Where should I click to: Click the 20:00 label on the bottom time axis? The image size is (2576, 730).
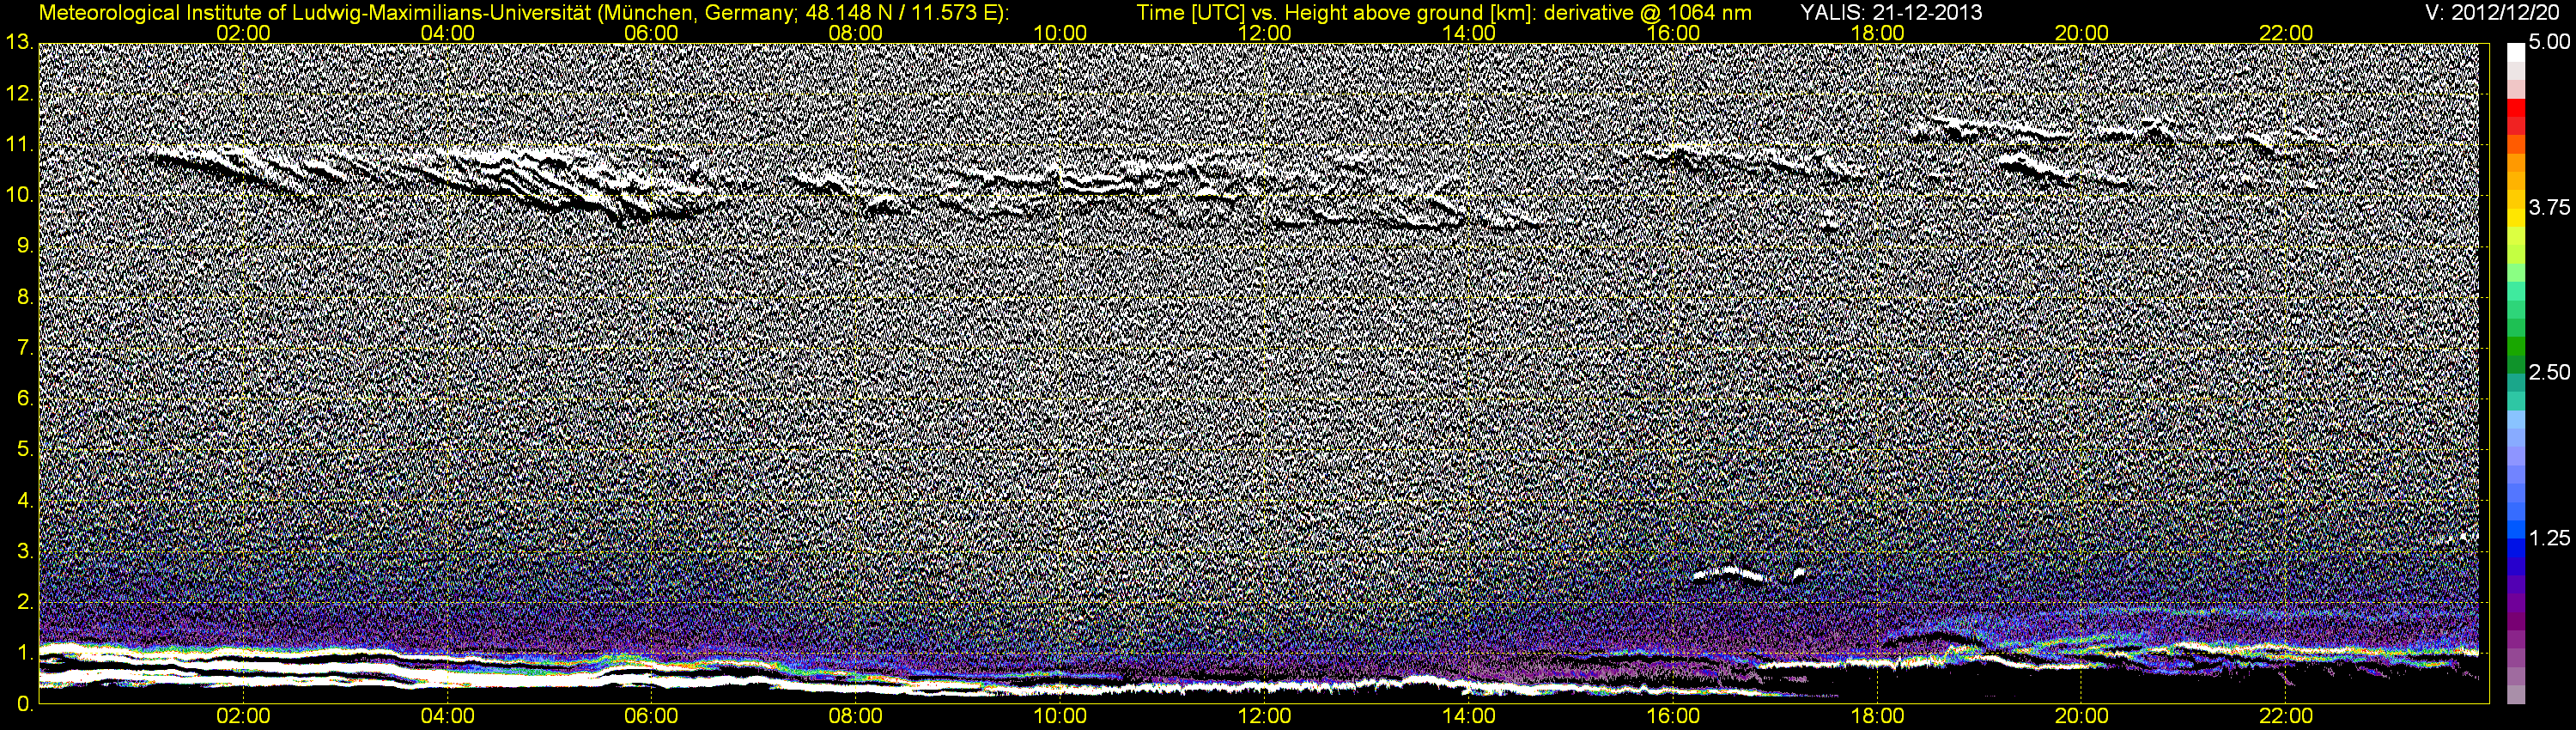pos(2082,717)
